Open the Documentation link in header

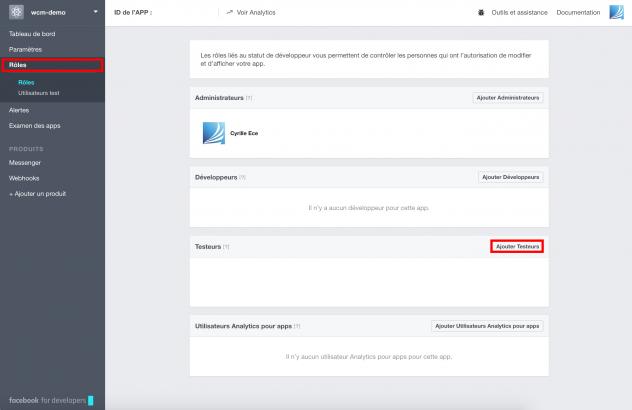pyautogui.click(x=578, y=12)
